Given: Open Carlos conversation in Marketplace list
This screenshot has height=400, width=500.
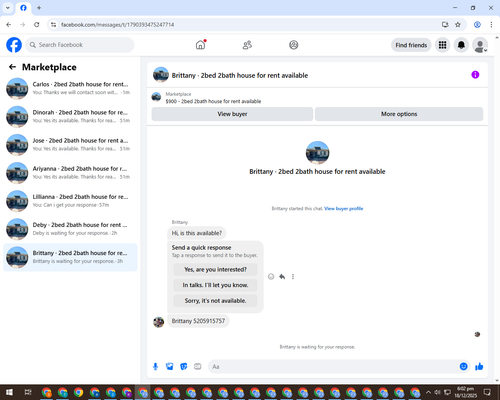Looking at the screenshot, I should 70,88.
